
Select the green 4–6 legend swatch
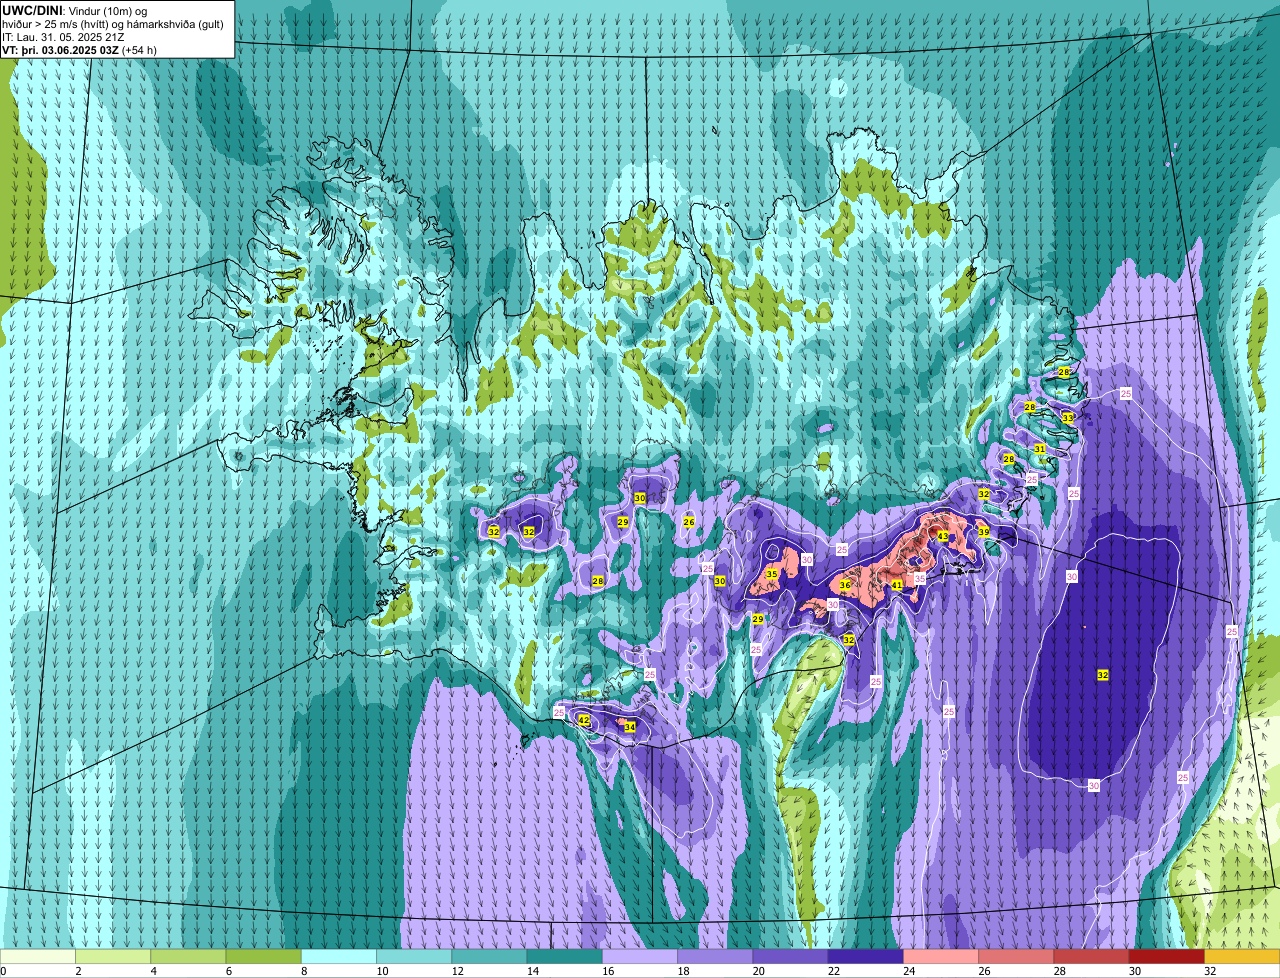pos(188,957)
